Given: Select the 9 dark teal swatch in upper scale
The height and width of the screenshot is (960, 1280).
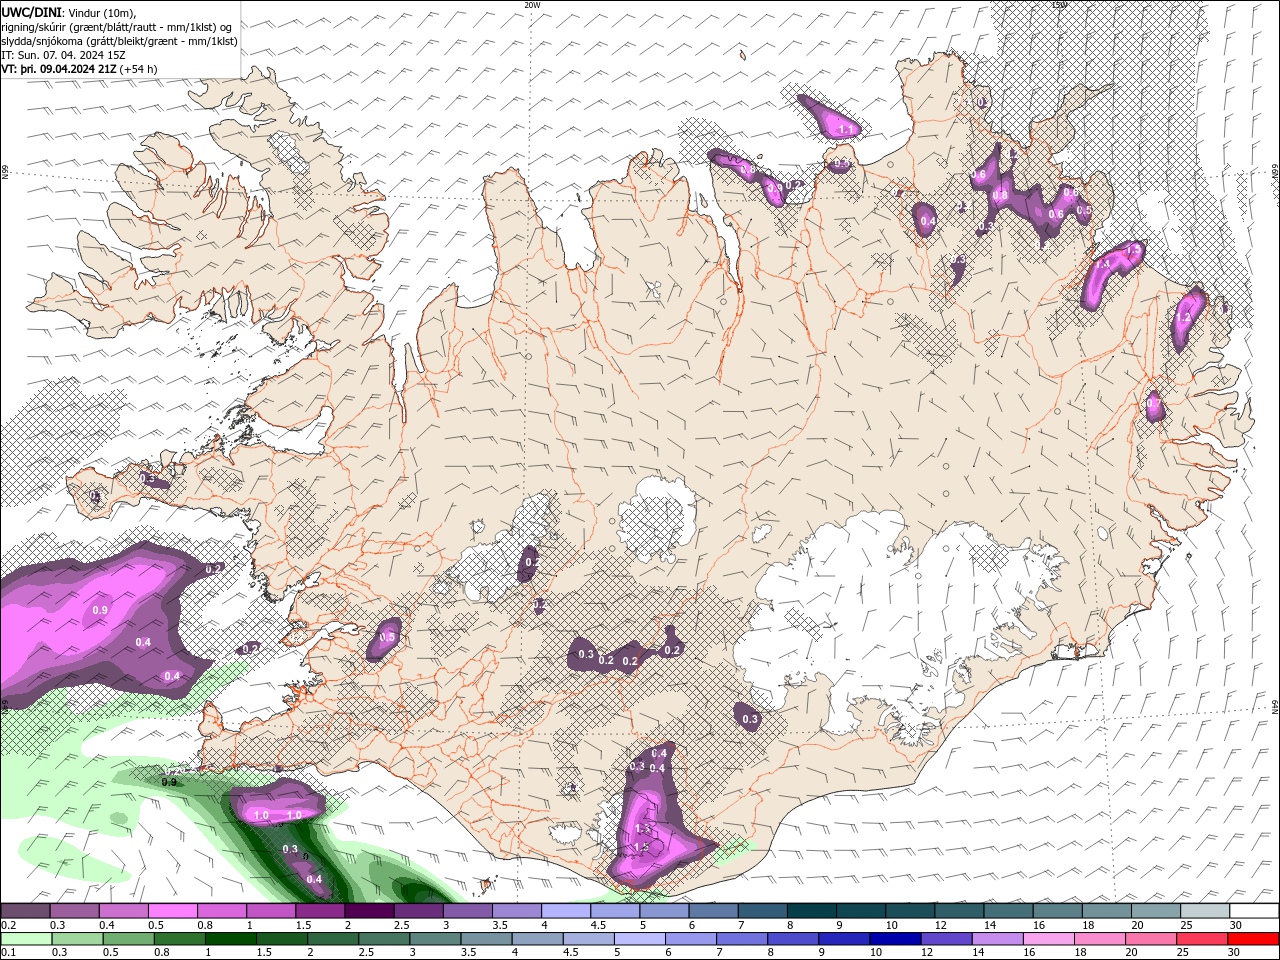Looking at the screenshot, I should pyautogui.click(x=861, y=911).
